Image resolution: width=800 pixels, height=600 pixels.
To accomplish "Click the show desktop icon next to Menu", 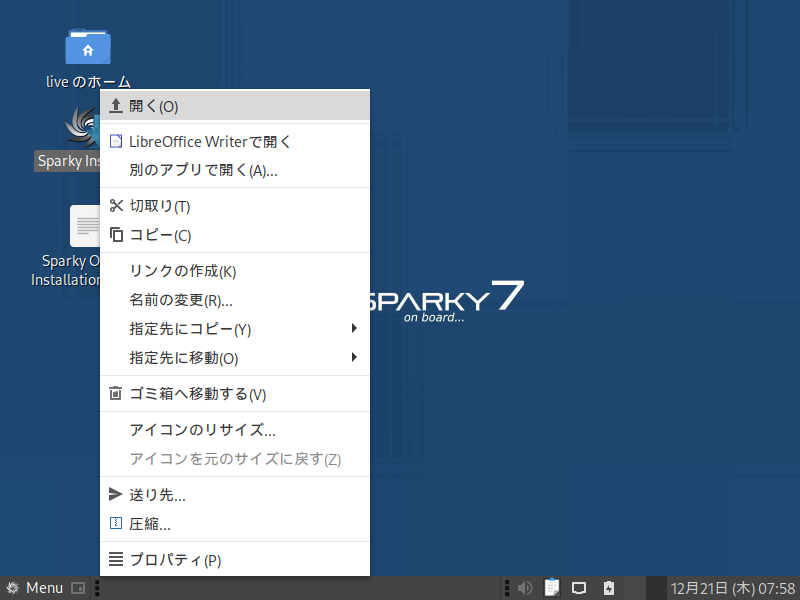I will click(78, 588).
